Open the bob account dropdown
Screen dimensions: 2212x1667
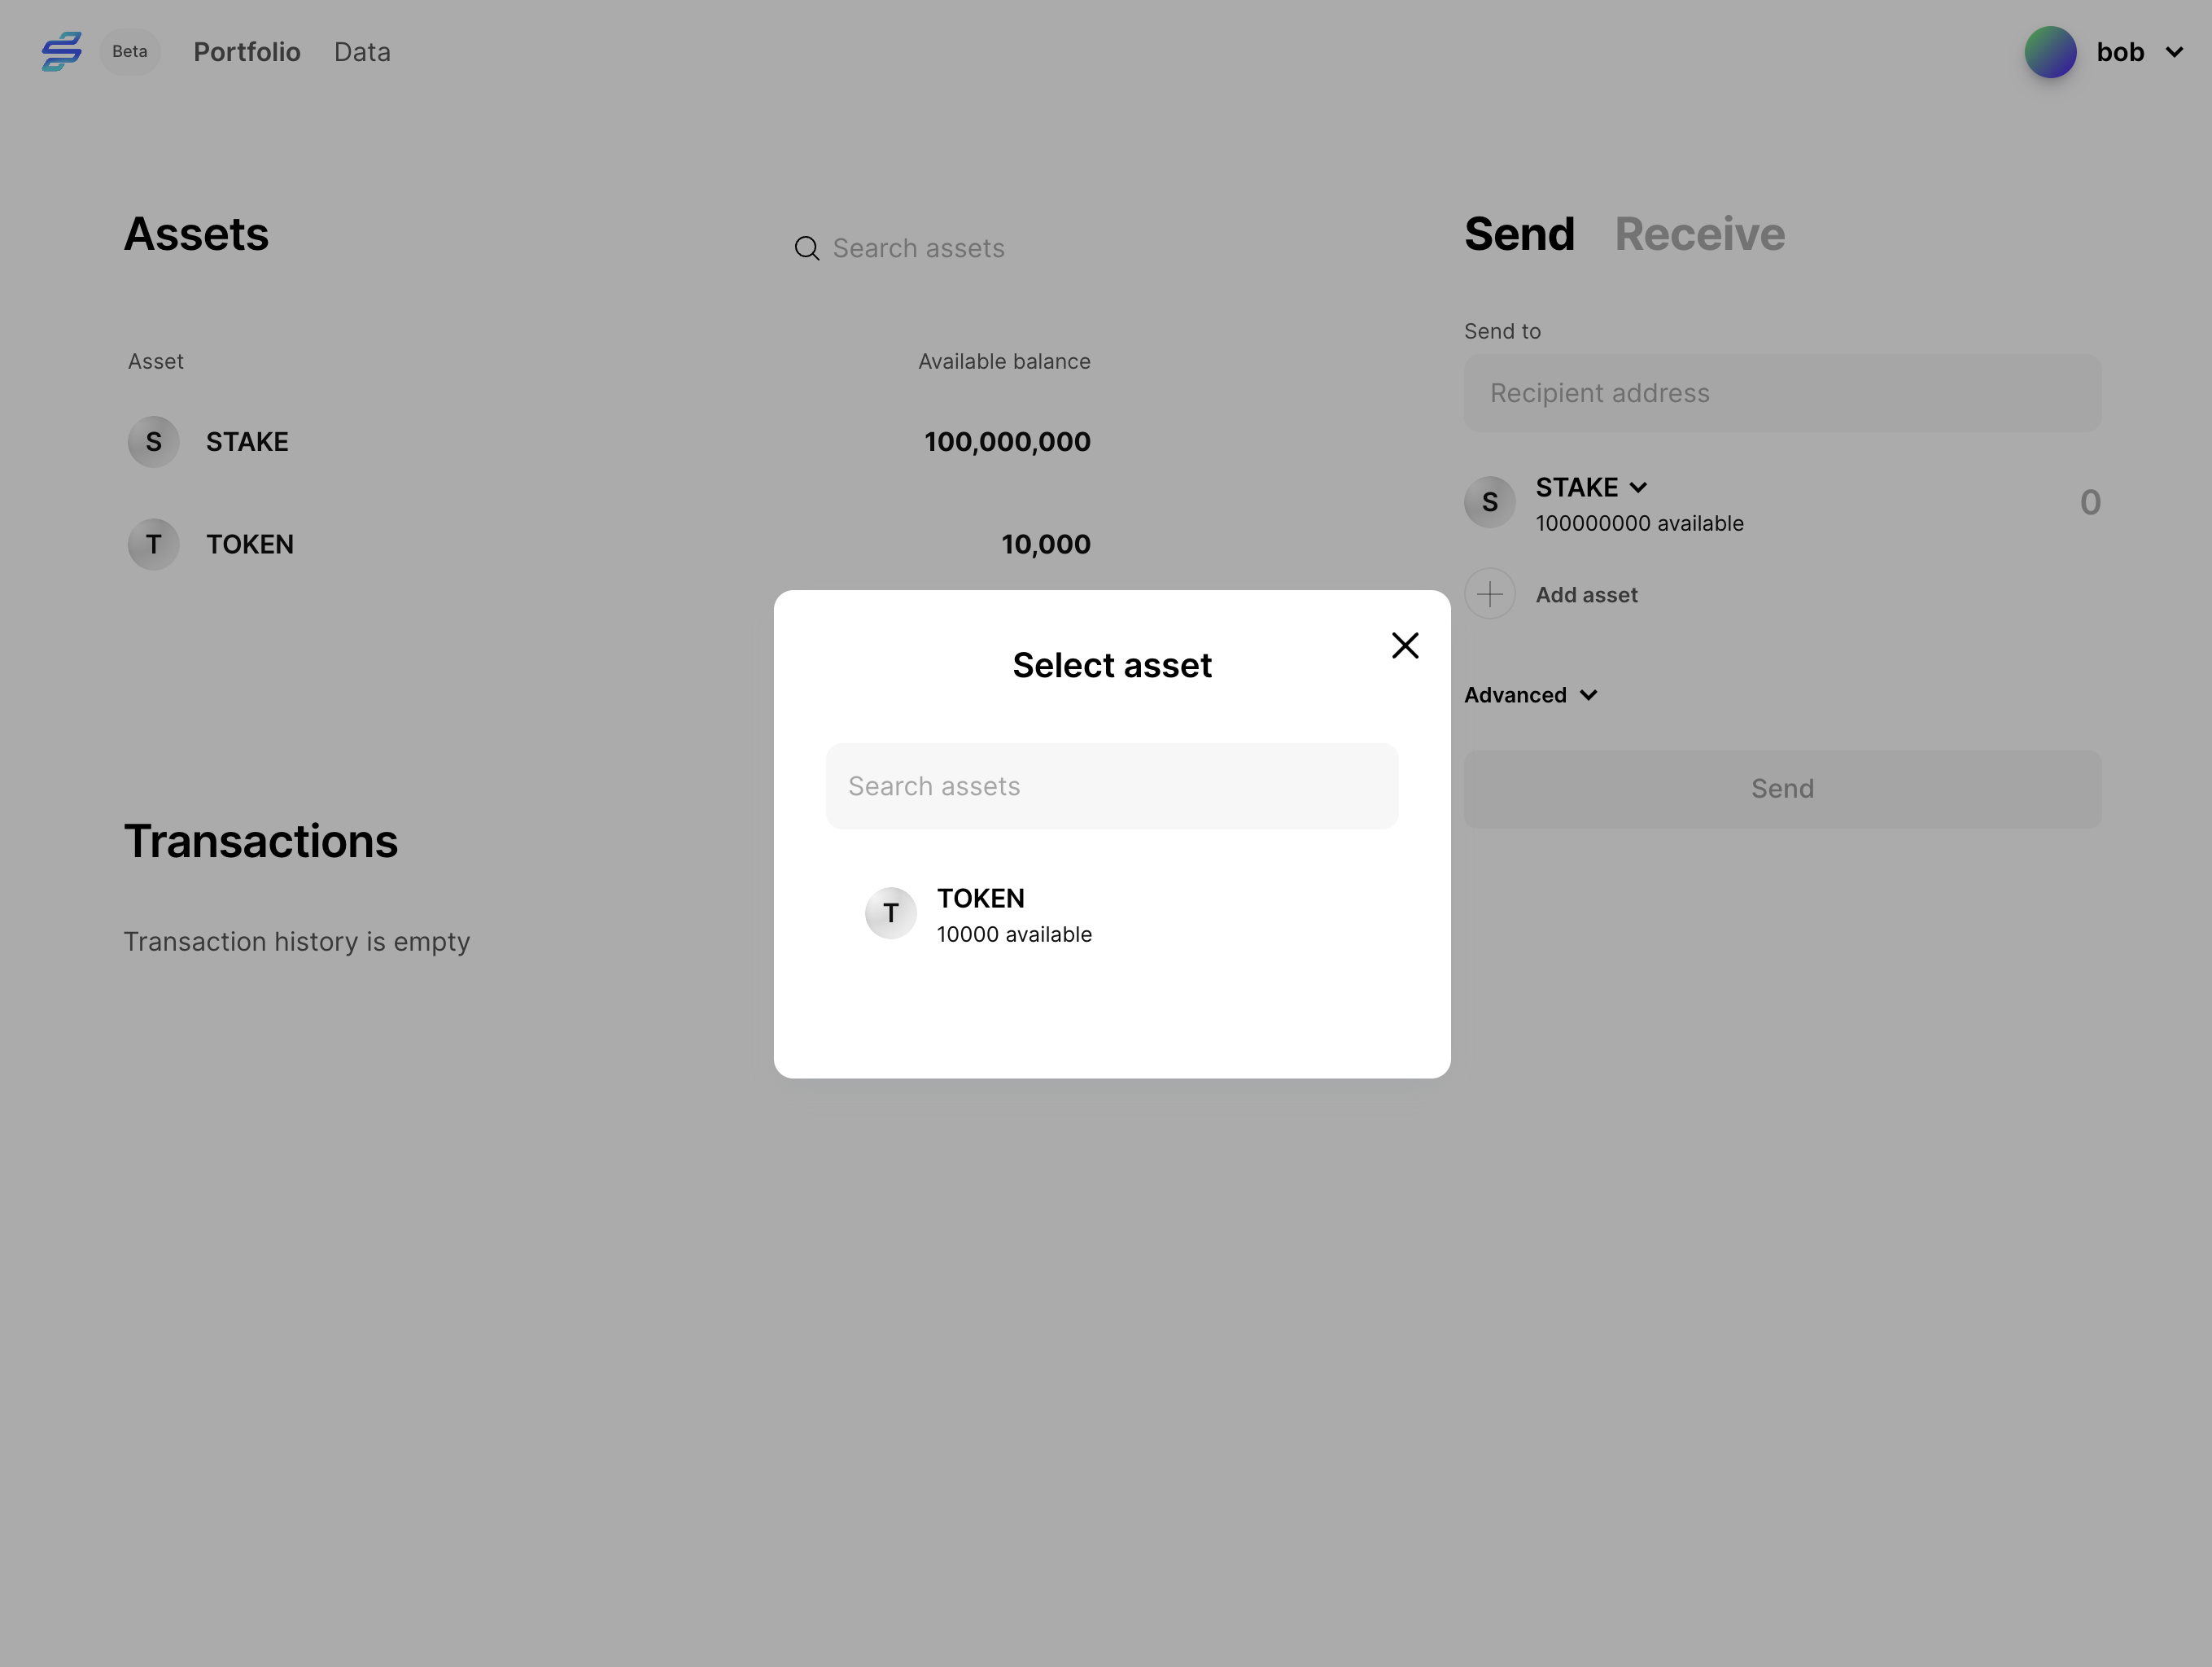click(2174, 52)
